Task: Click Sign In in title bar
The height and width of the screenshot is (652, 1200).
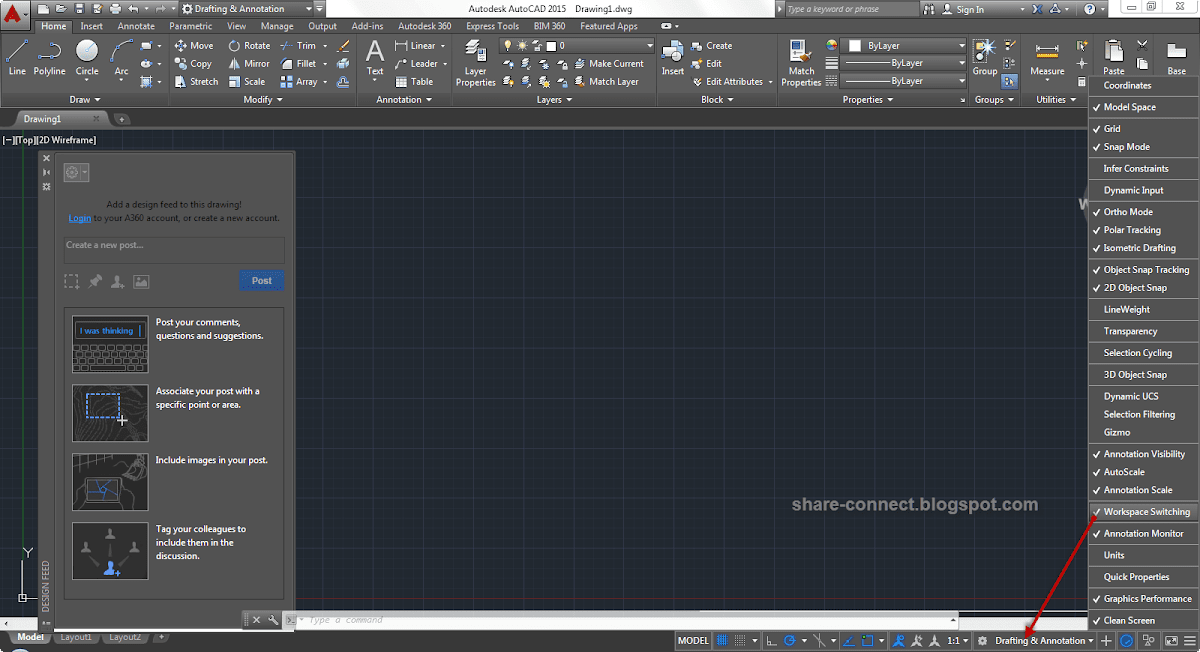Action: point(970,9)
